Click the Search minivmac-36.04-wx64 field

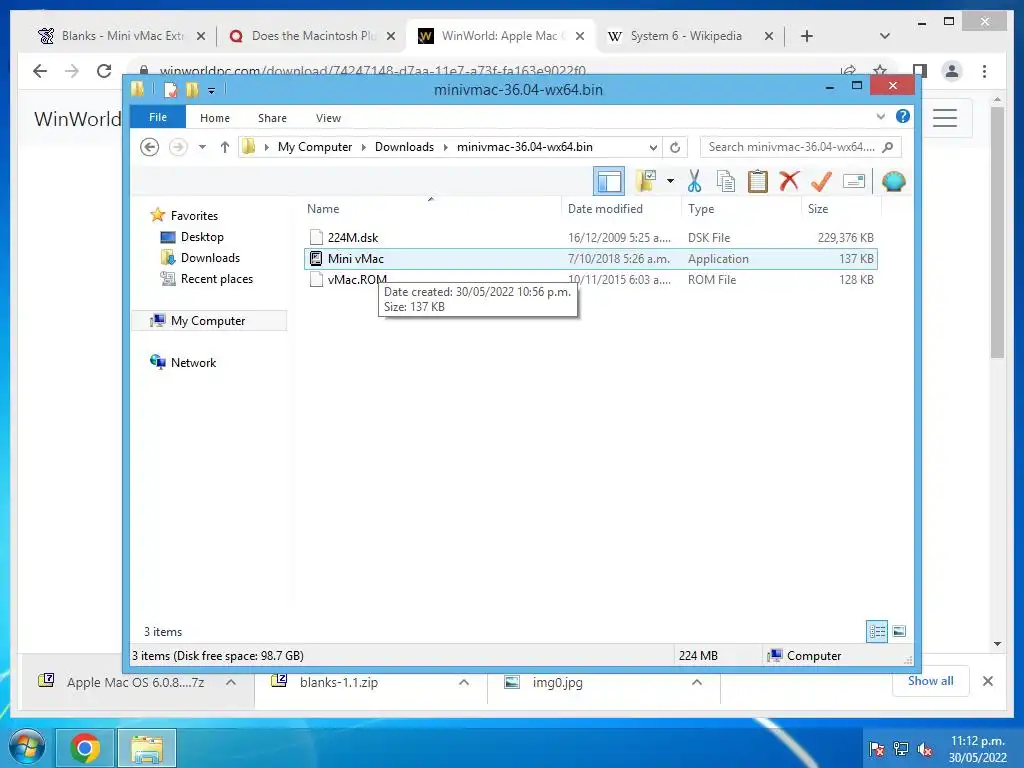[801, 147]
